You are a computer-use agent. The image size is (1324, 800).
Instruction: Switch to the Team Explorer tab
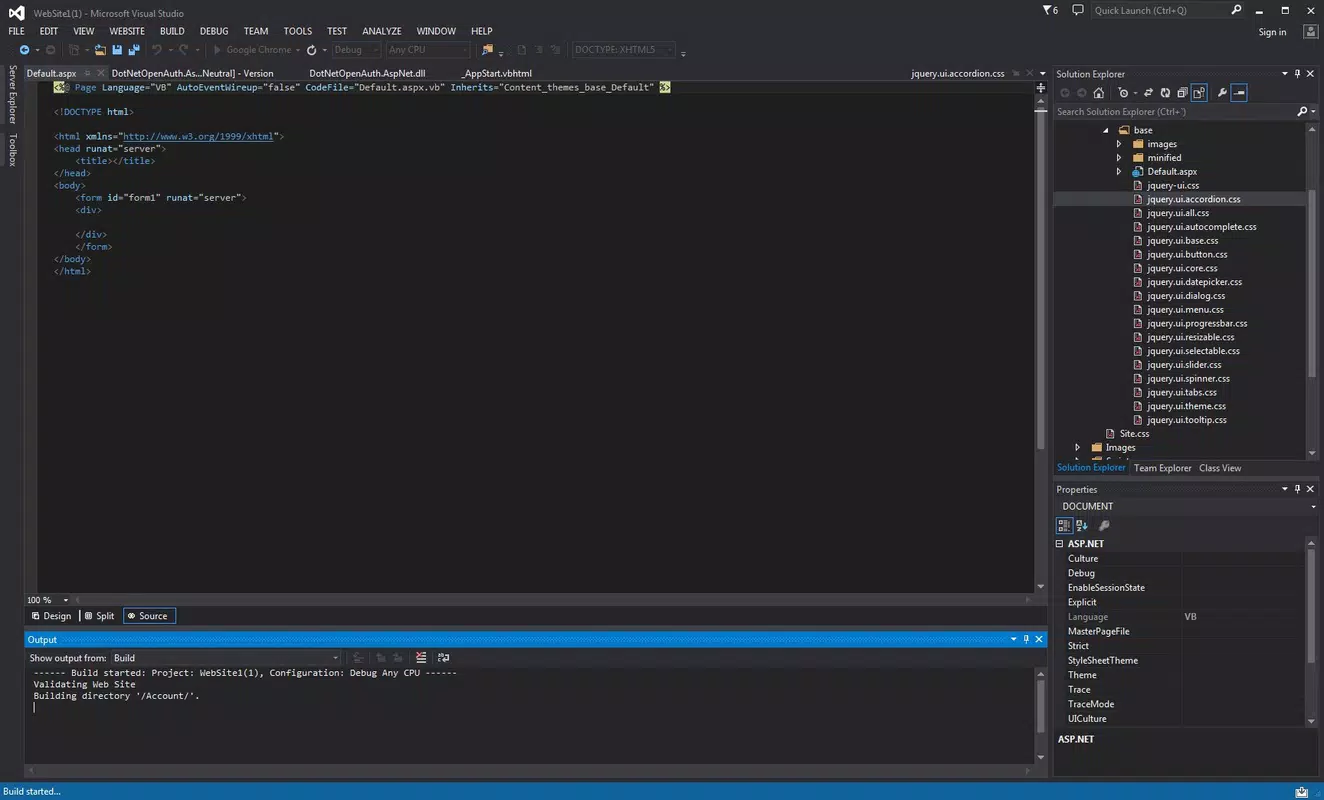click(1162, 468)
